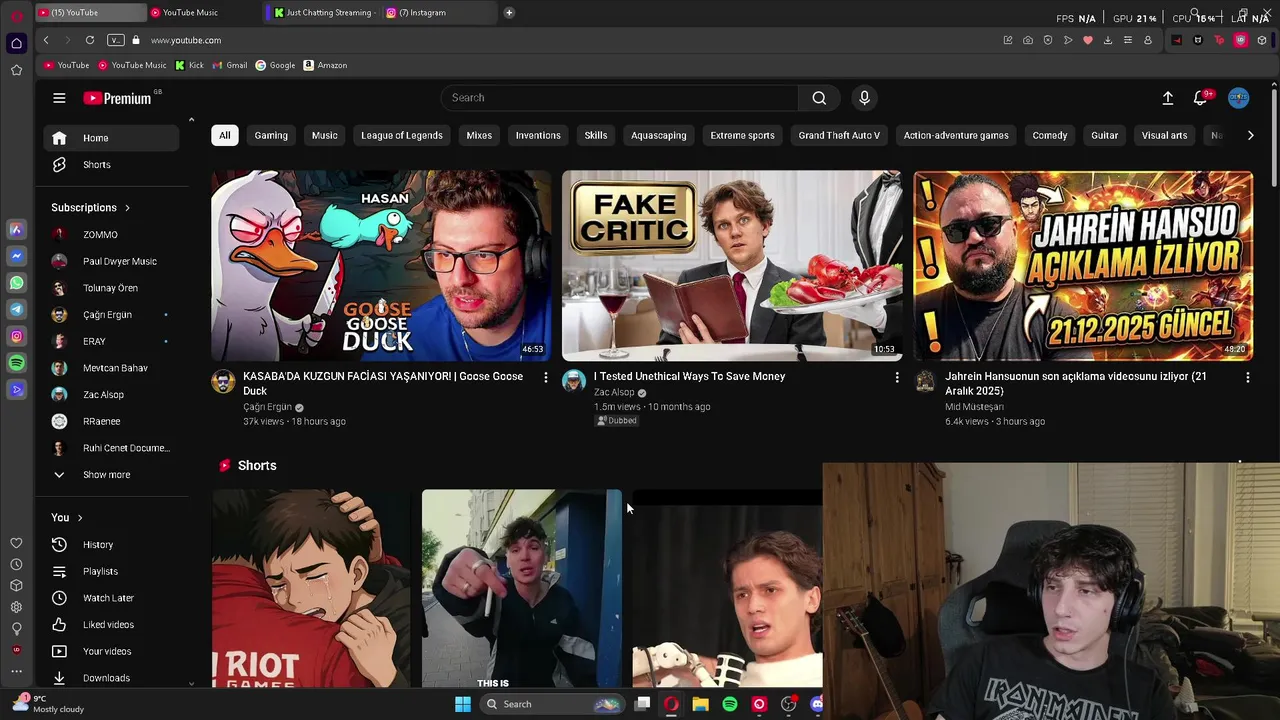
Task: Open Downloads in the YouTube sidebar
Action: (111, 678)
